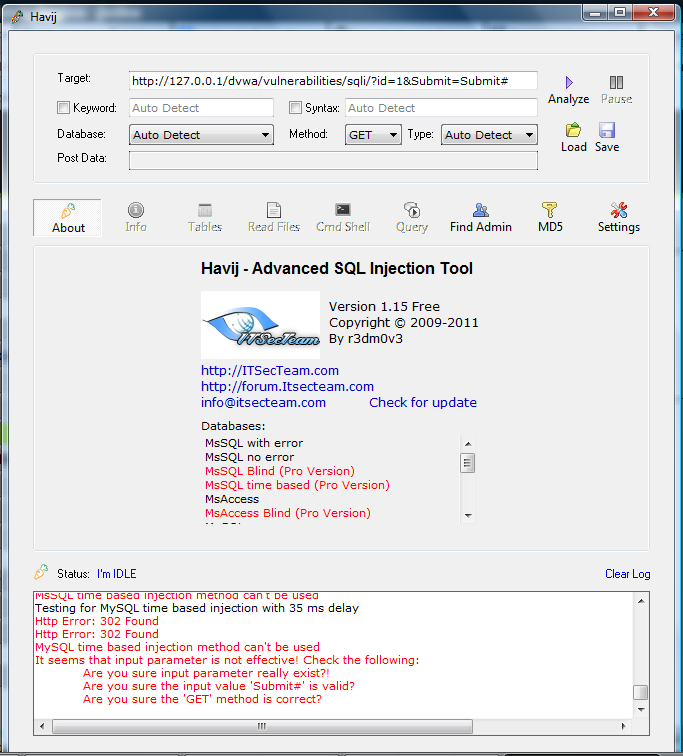The height and width of the screenshot is (756, 683).
Task: Click log line 'Are you sure the 'GET' method is correct?'
Action: [x=202, y=699]
